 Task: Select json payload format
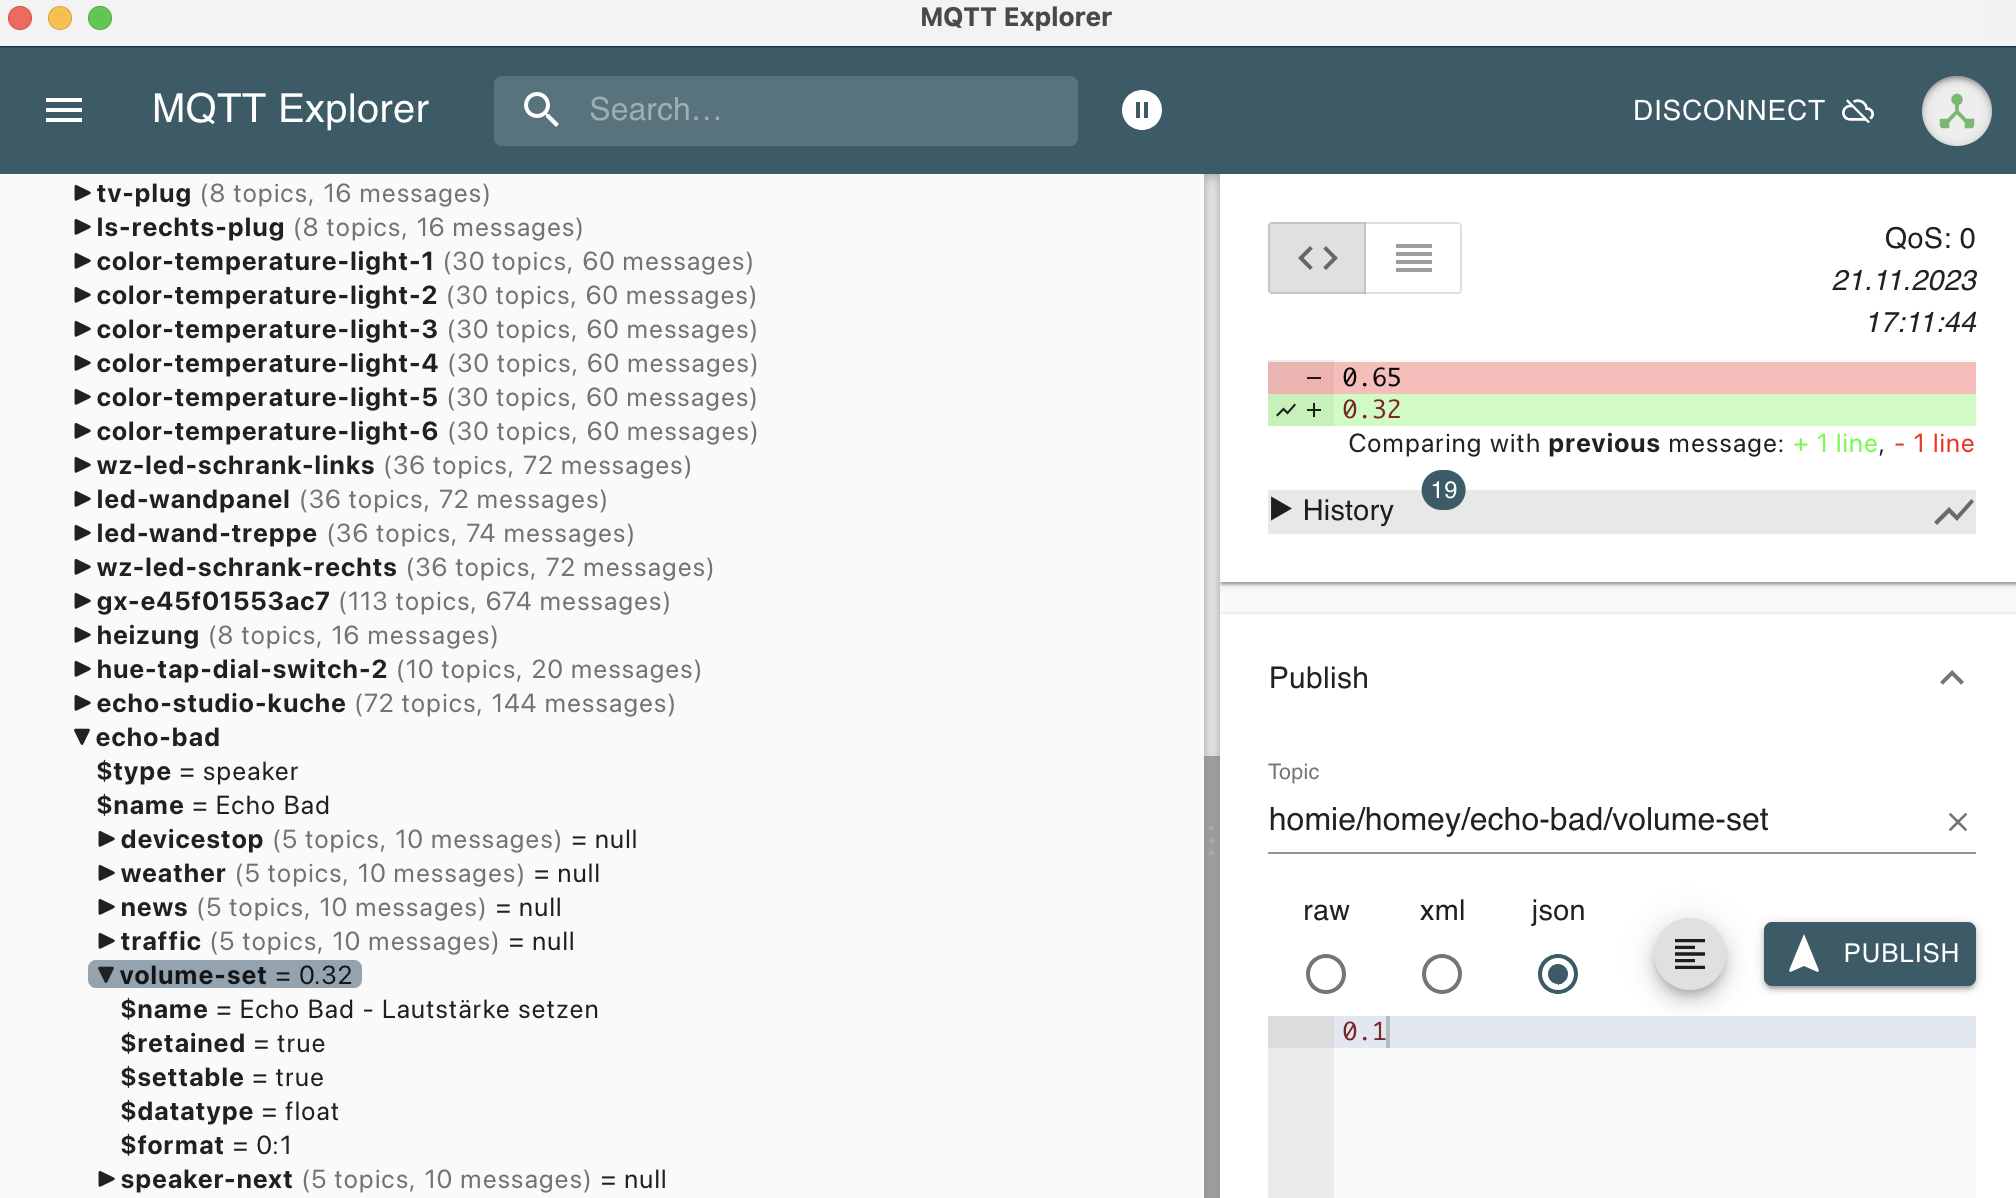click(x=1557, y=974)
